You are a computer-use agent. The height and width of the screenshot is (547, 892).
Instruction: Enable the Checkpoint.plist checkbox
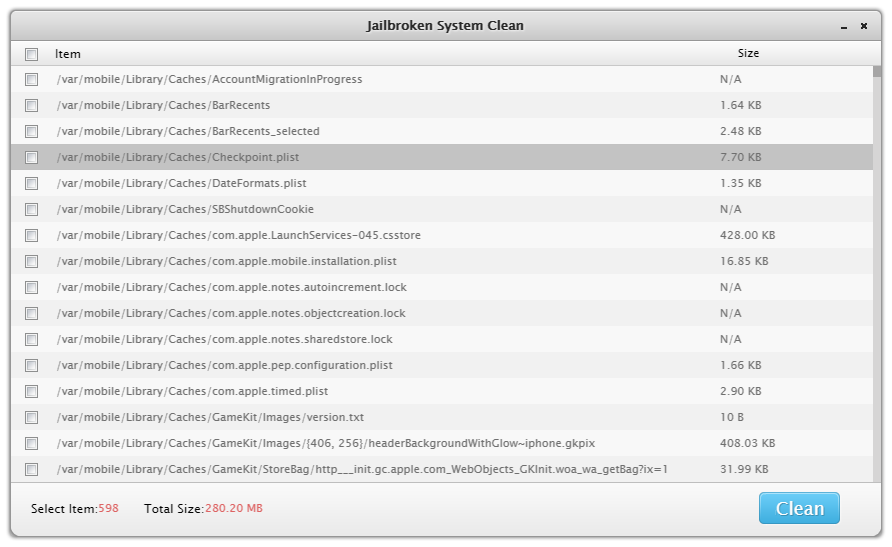(x=31, y=157)
